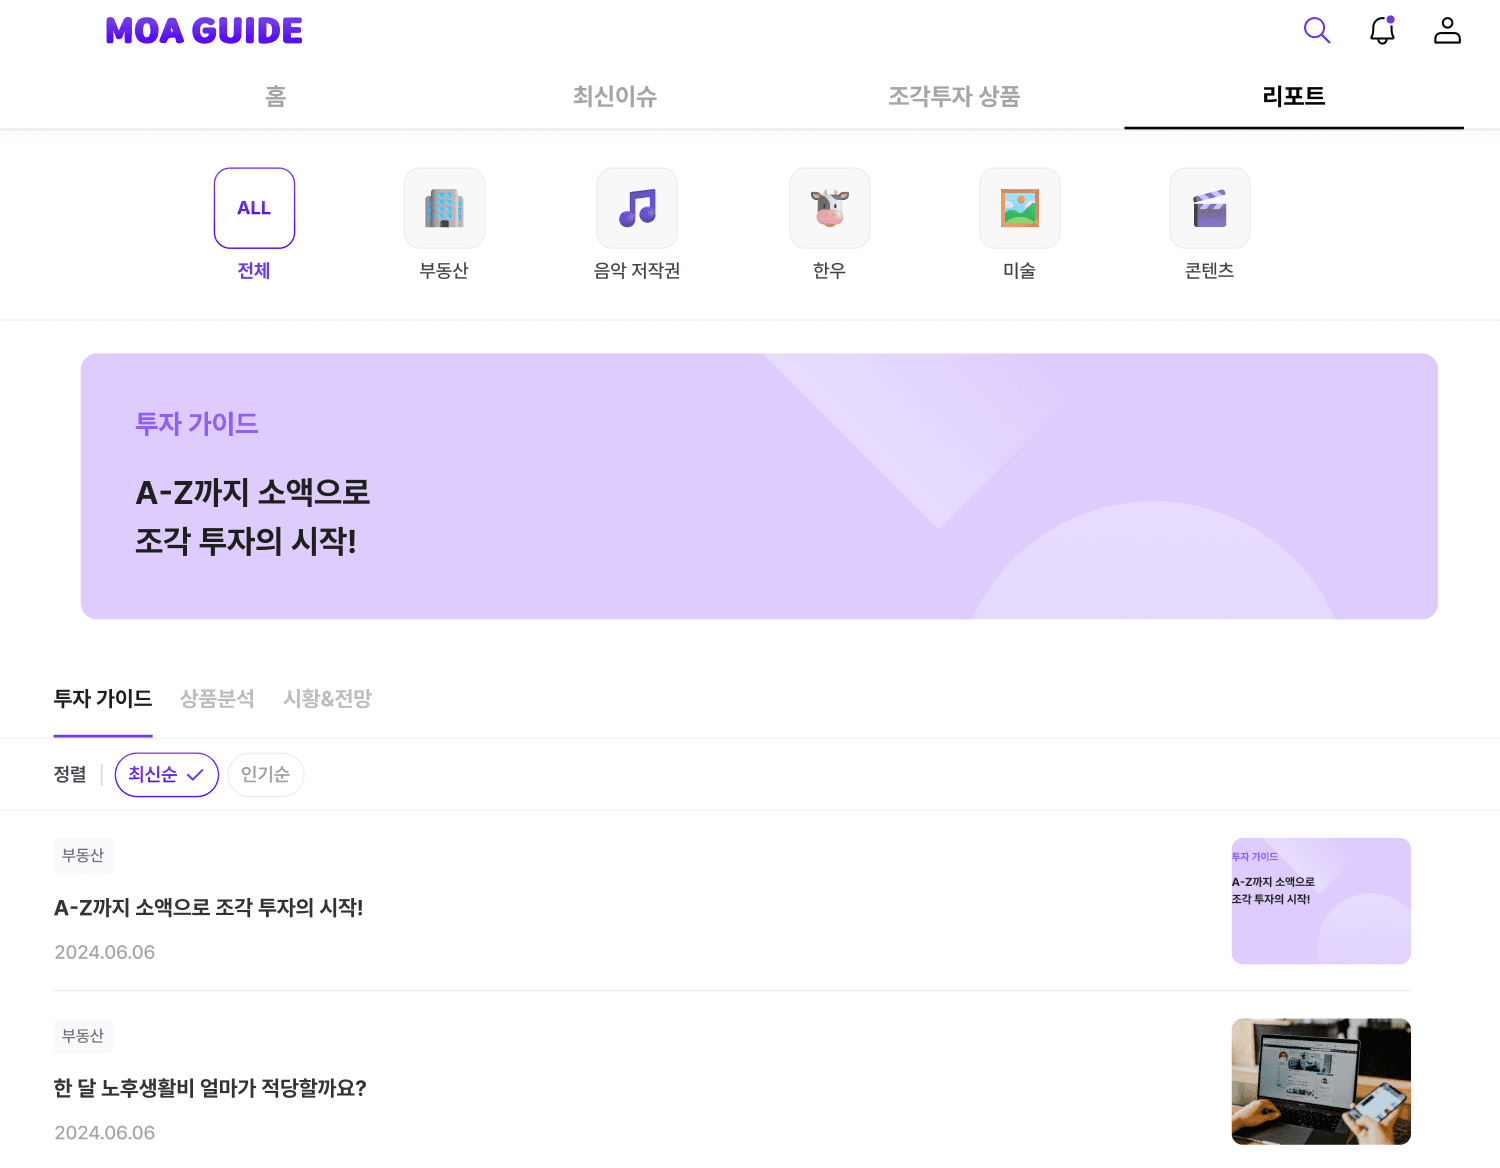Select the 음악 저작권 music note icon
Screen dimensions: 1500x1168
click(637, 208)
